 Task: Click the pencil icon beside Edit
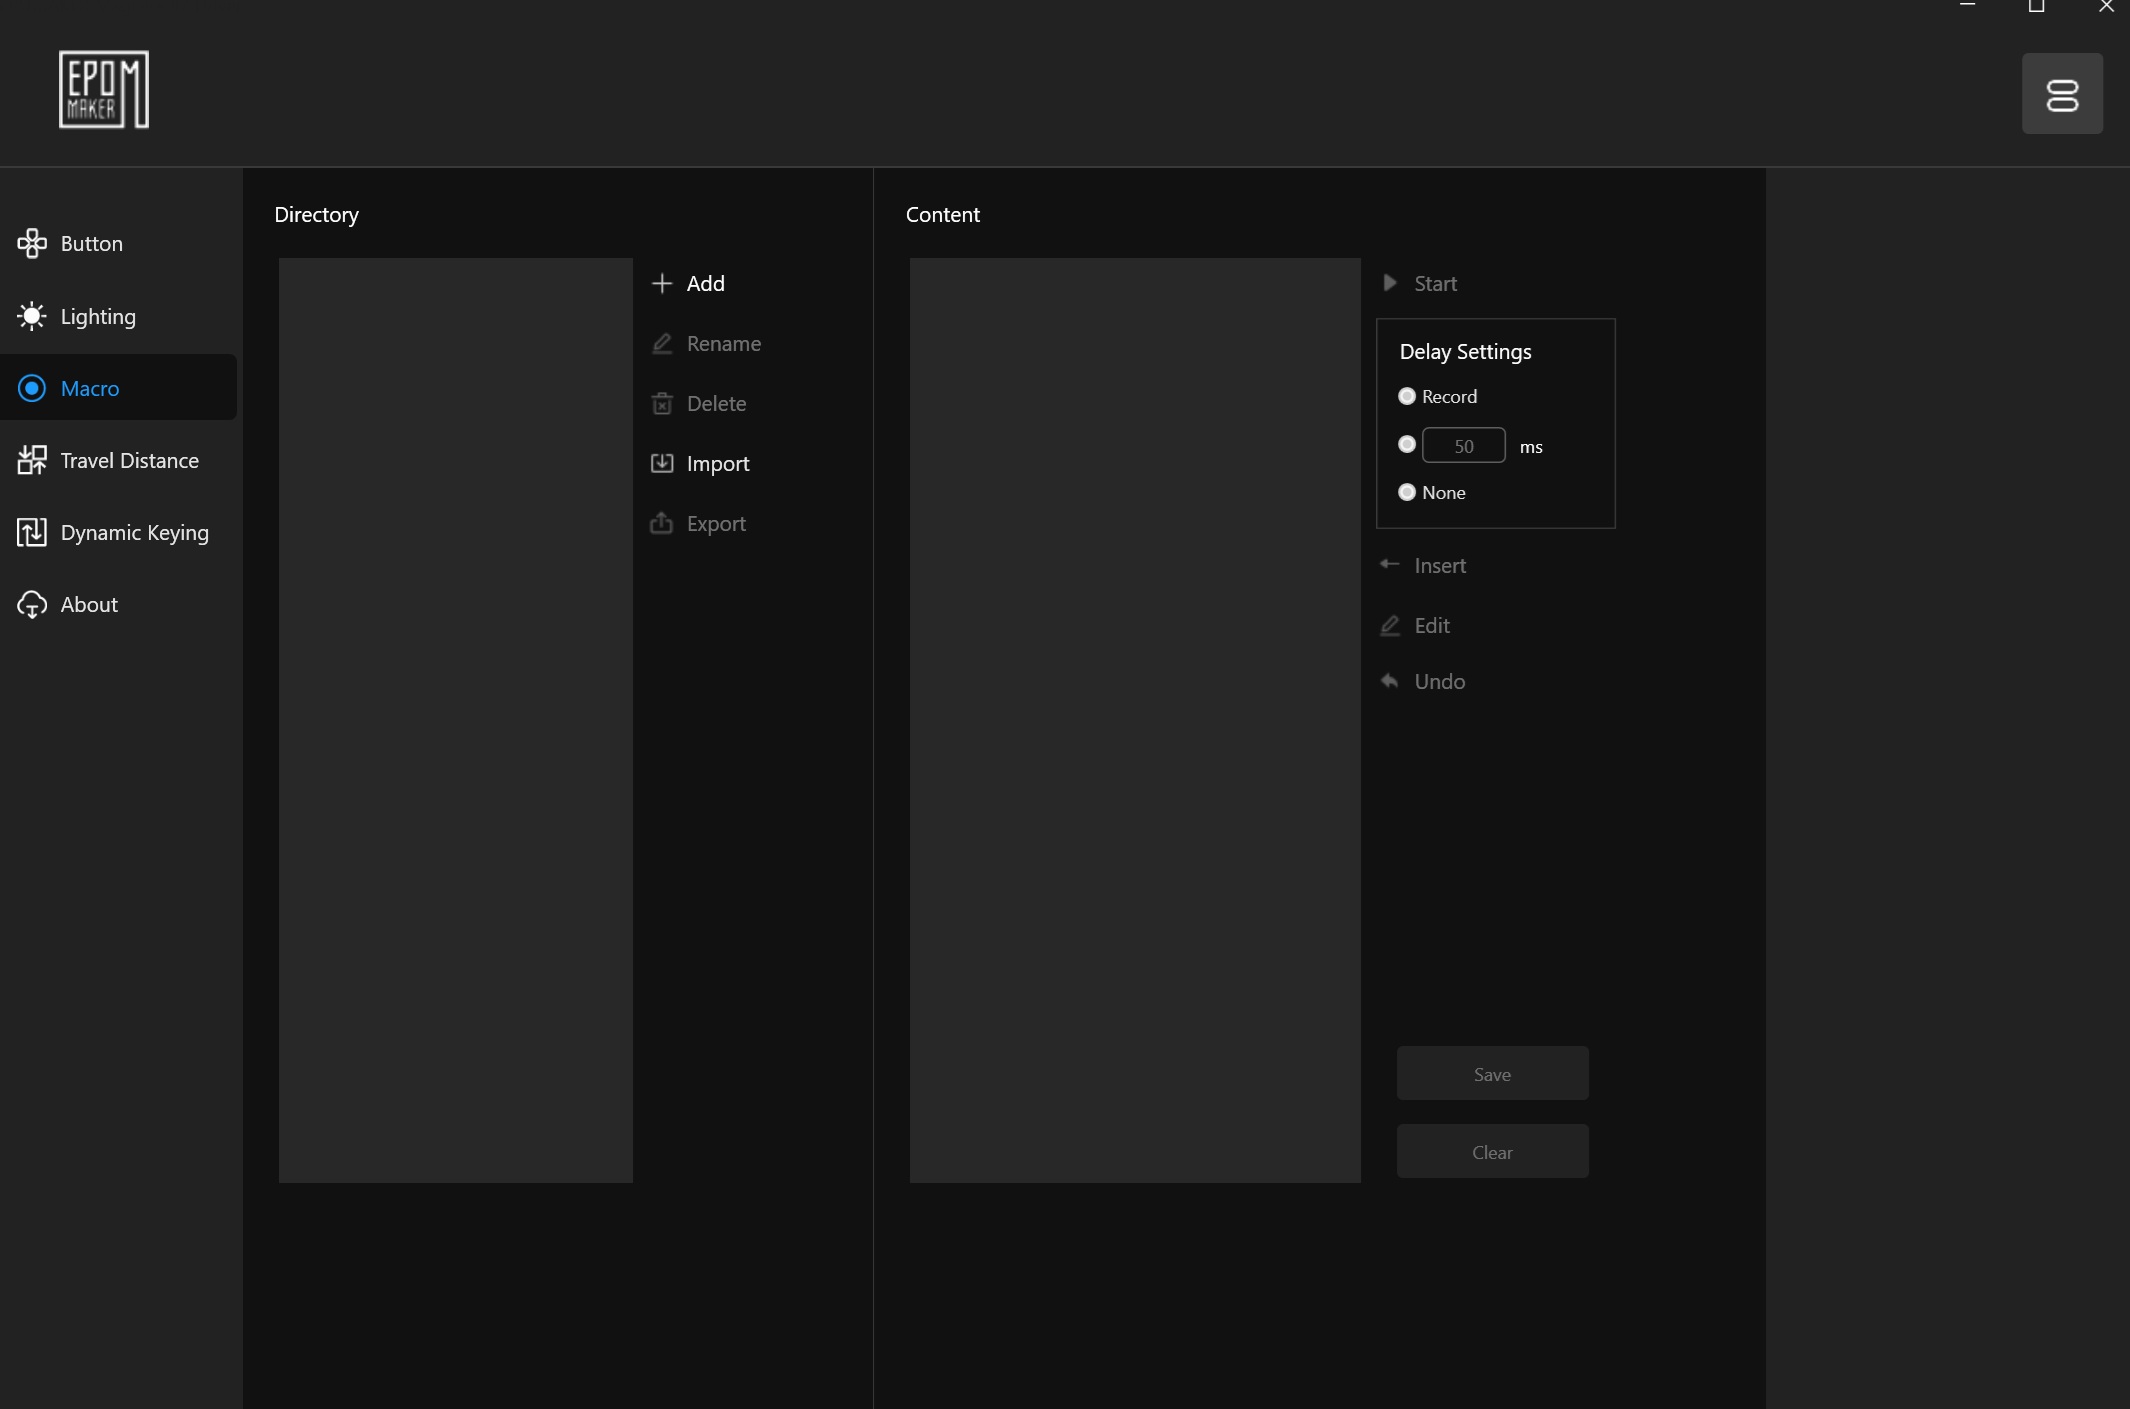pos(1390,625)
